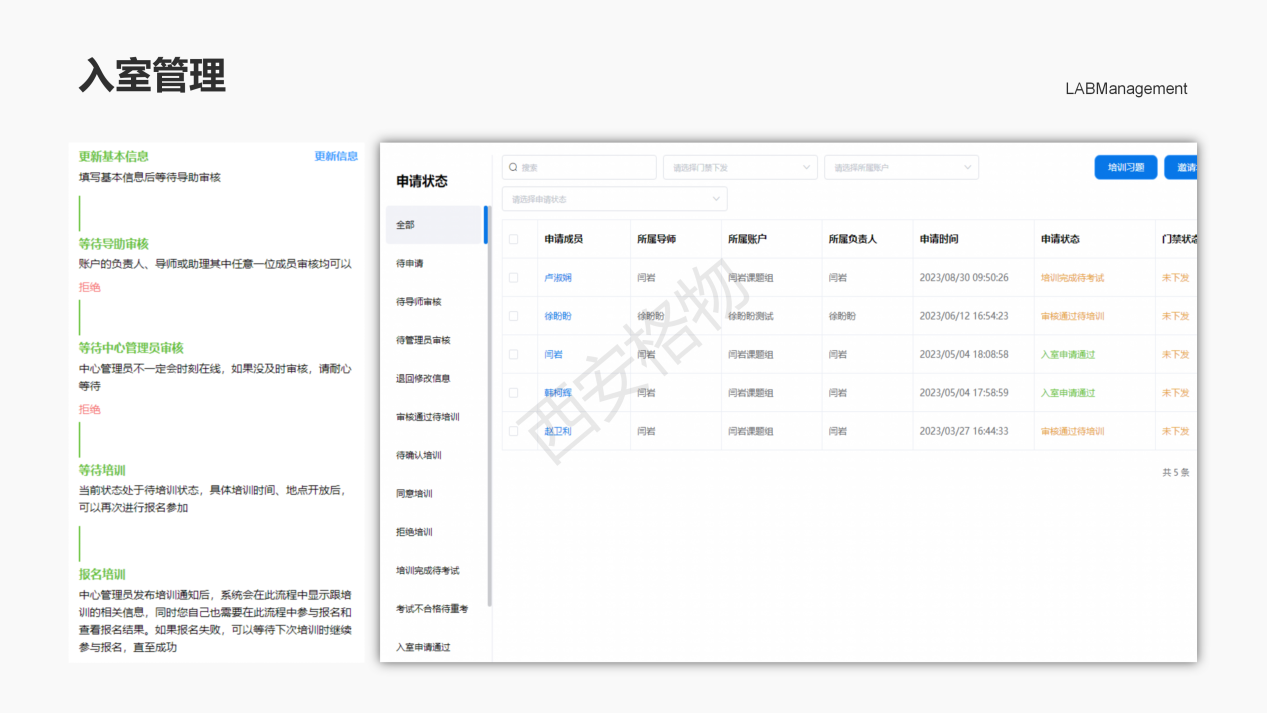Screen dimensions: 1267x713
Task: Click the 更新信息 link
Action: point(335,156)
